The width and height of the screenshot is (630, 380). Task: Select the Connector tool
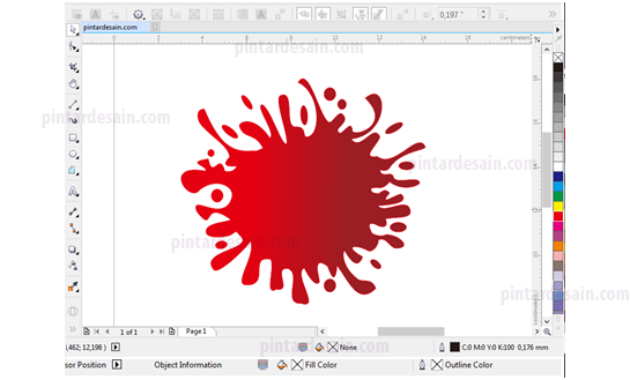(73, 229)
